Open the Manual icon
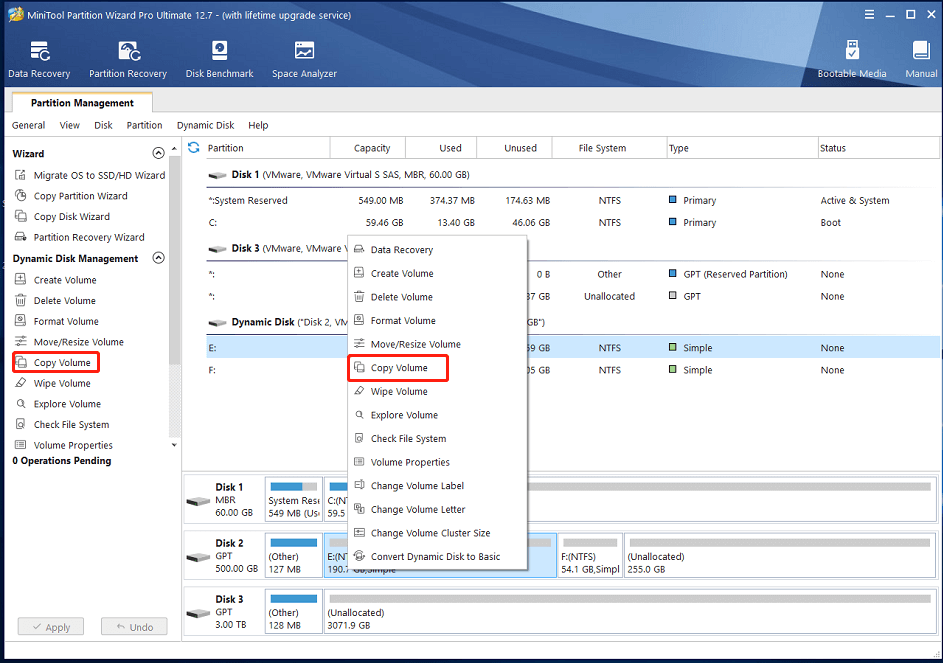The image size is (943, 663). tap(921, 59)
